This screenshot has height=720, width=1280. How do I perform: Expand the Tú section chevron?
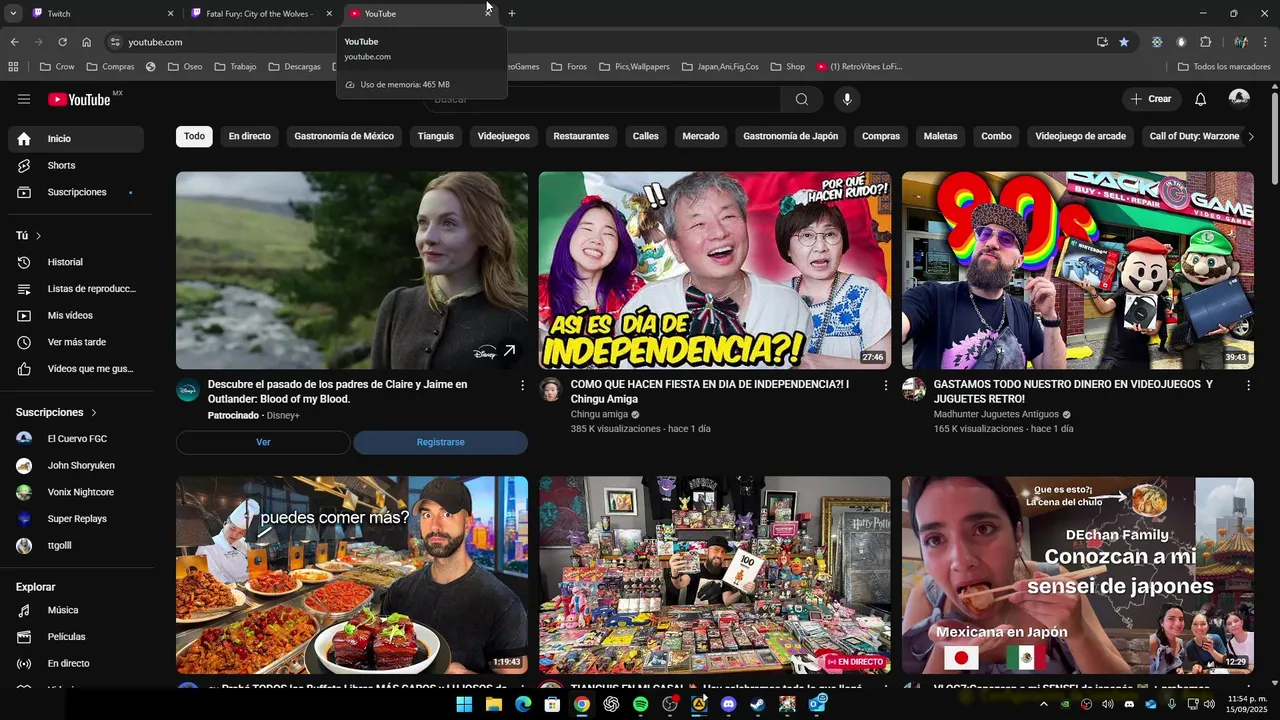39,236
